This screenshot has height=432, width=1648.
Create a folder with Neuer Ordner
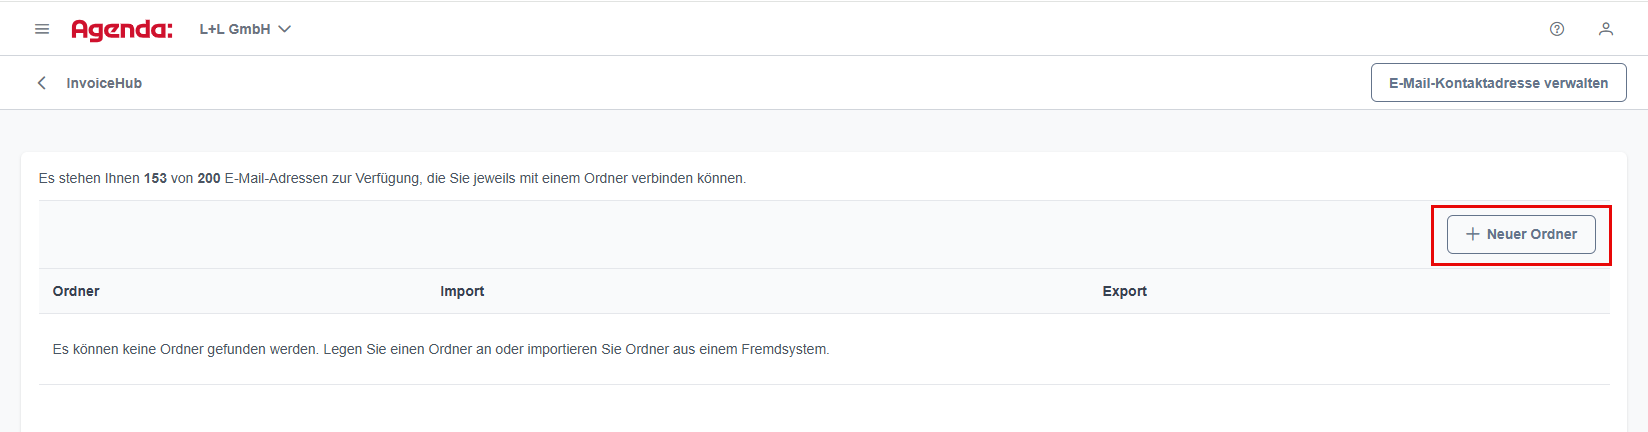point(1521,234)
